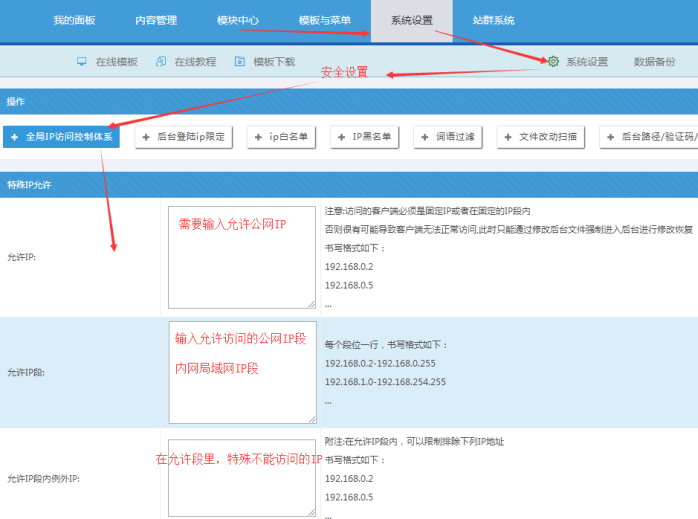
Task: Select the 模板与菜单 tab
Action: (324, 20)
